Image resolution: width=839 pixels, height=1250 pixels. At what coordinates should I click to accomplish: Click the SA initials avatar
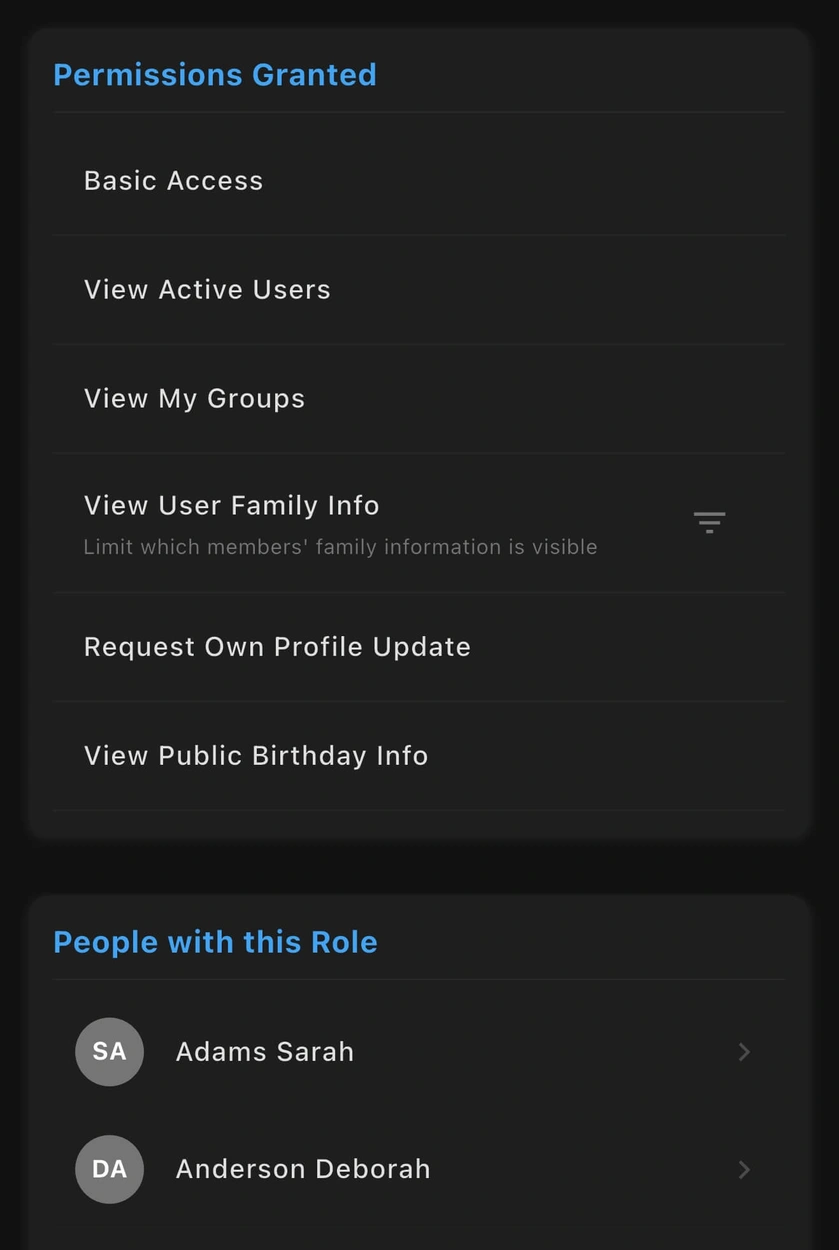109,1052
